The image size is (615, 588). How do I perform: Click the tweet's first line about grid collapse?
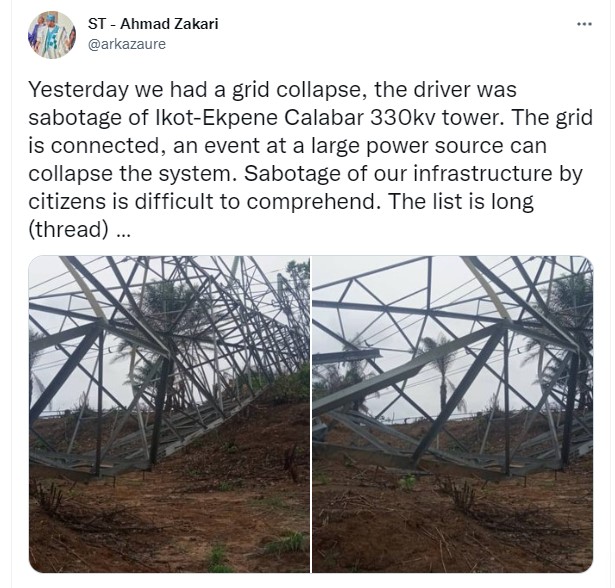(x=273, y=89)
